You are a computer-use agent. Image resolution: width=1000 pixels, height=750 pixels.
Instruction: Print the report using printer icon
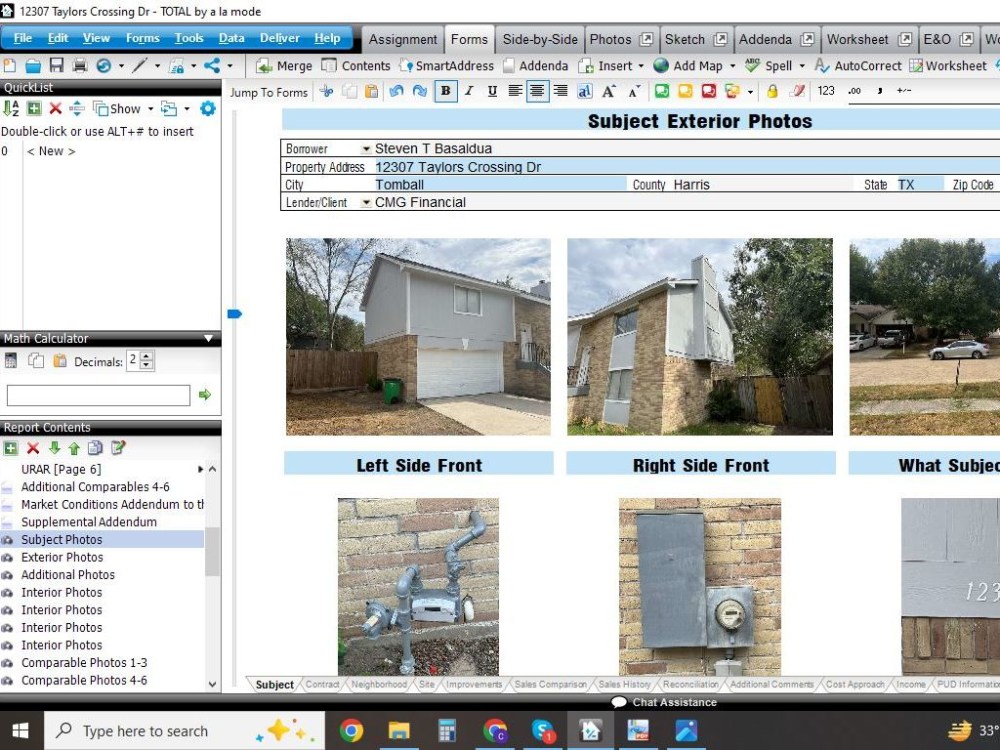tap(80, 66)
